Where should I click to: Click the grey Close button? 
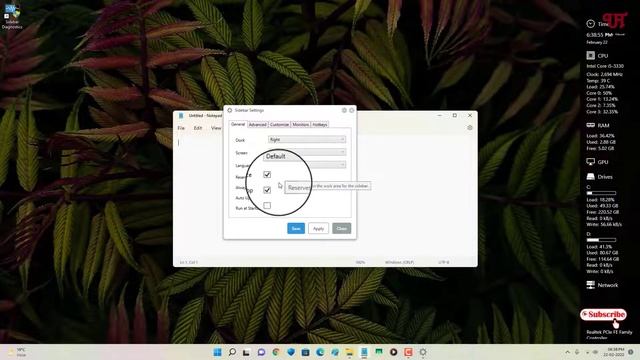(342, 229)
